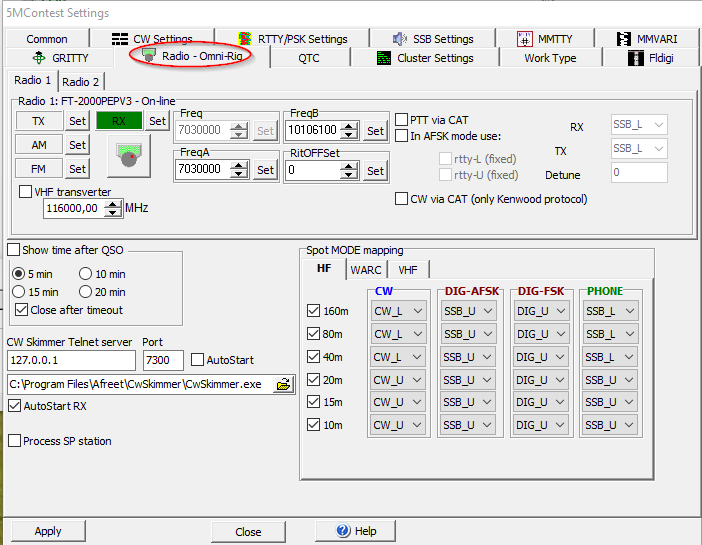Click the Apply button
This screenshot has width=702, height=545.
[x=48, y=531]
